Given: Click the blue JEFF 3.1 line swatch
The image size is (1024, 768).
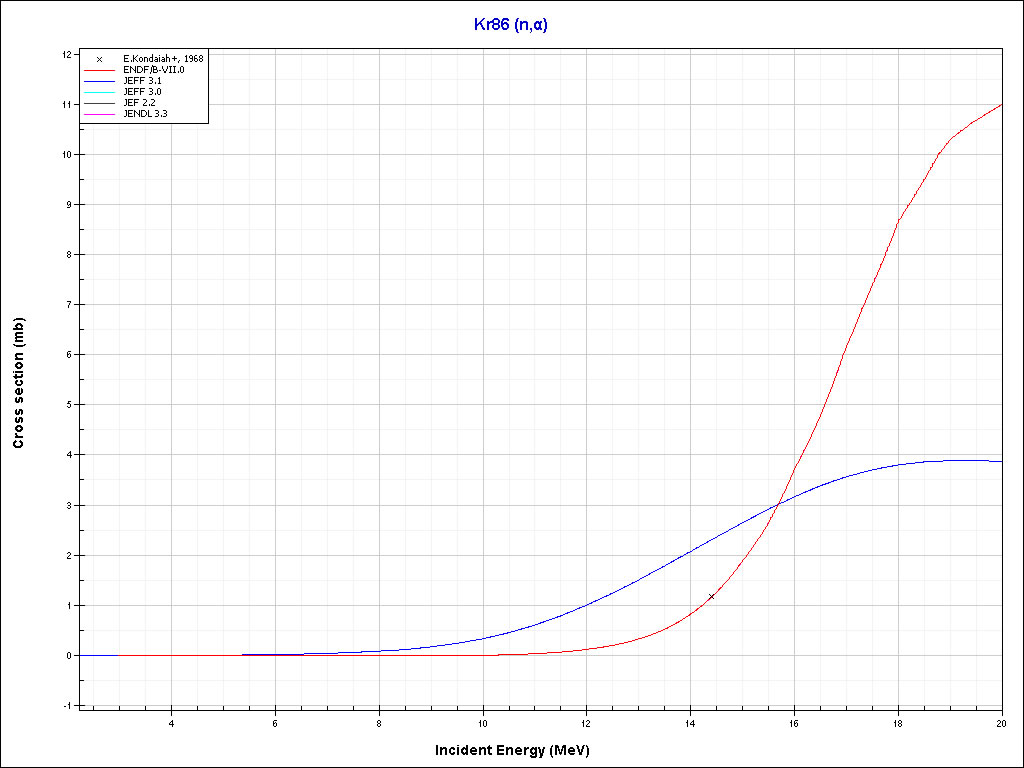Looking at the screenshot, I should (x=99, y=81).
